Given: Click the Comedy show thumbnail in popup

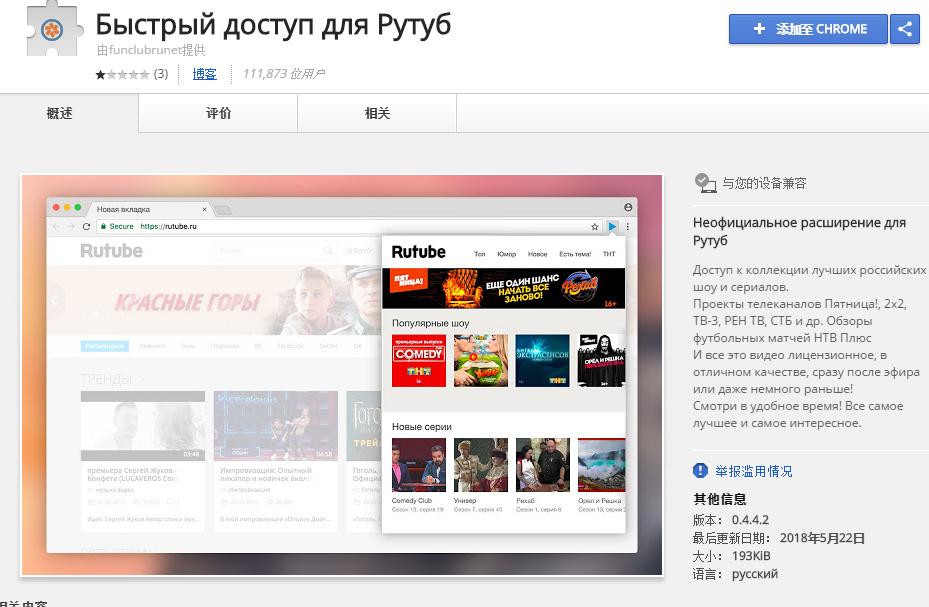Looking at the screenshot, I should [x=418, y=361].
